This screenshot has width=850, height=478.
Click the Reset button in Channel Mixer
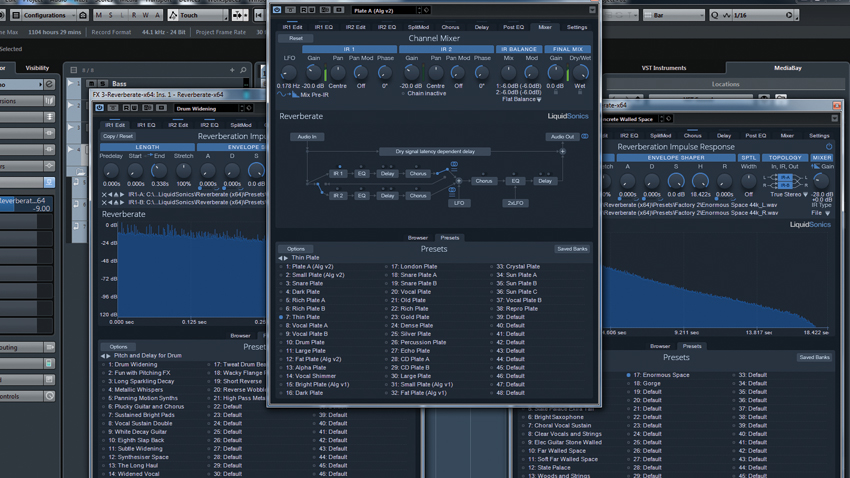(295, 38)
